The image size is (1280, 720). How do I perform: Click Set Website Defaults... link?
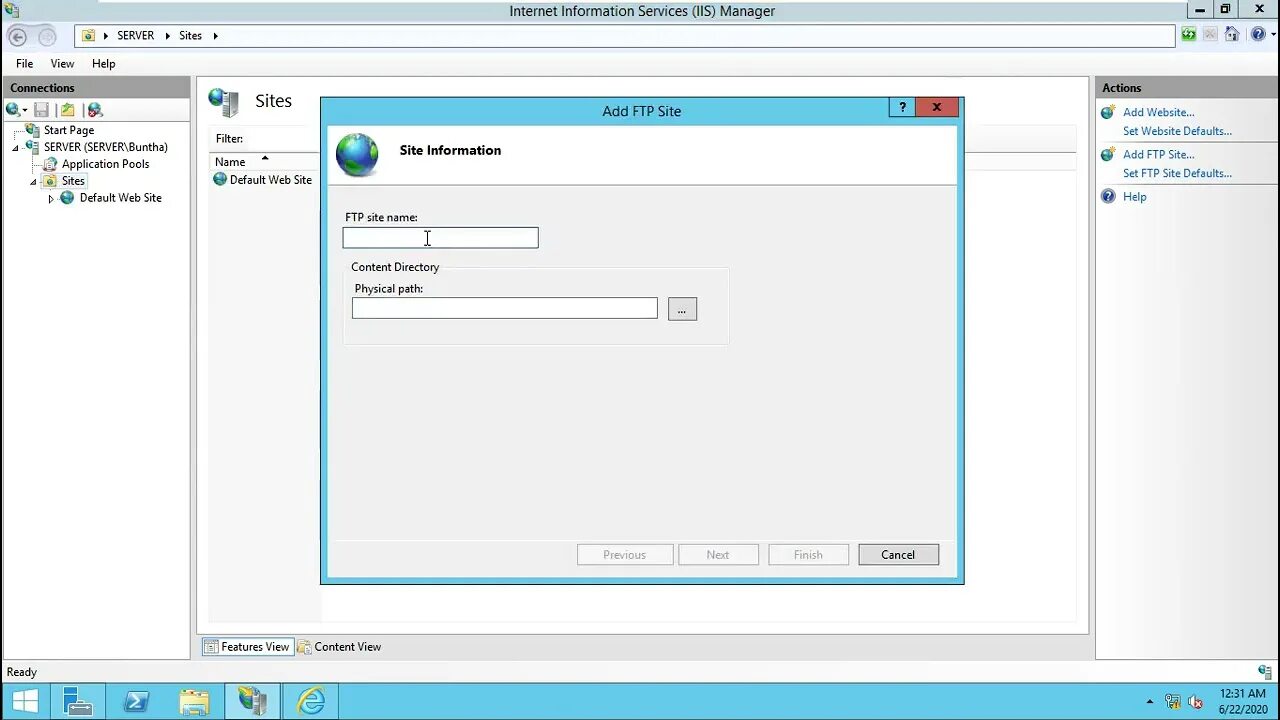click(1177, 131)
